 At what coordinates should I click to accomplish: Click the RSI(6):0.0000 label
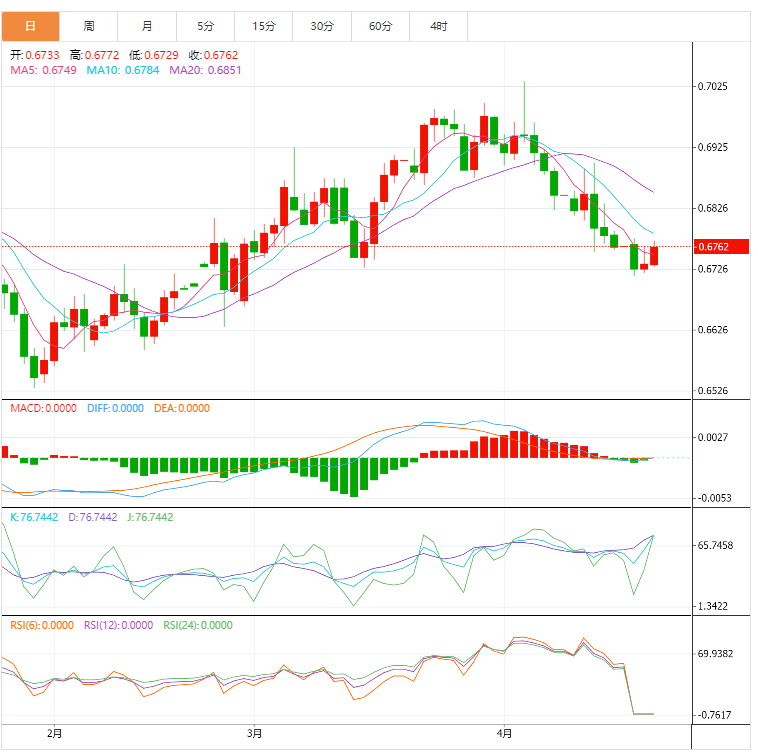42,625
